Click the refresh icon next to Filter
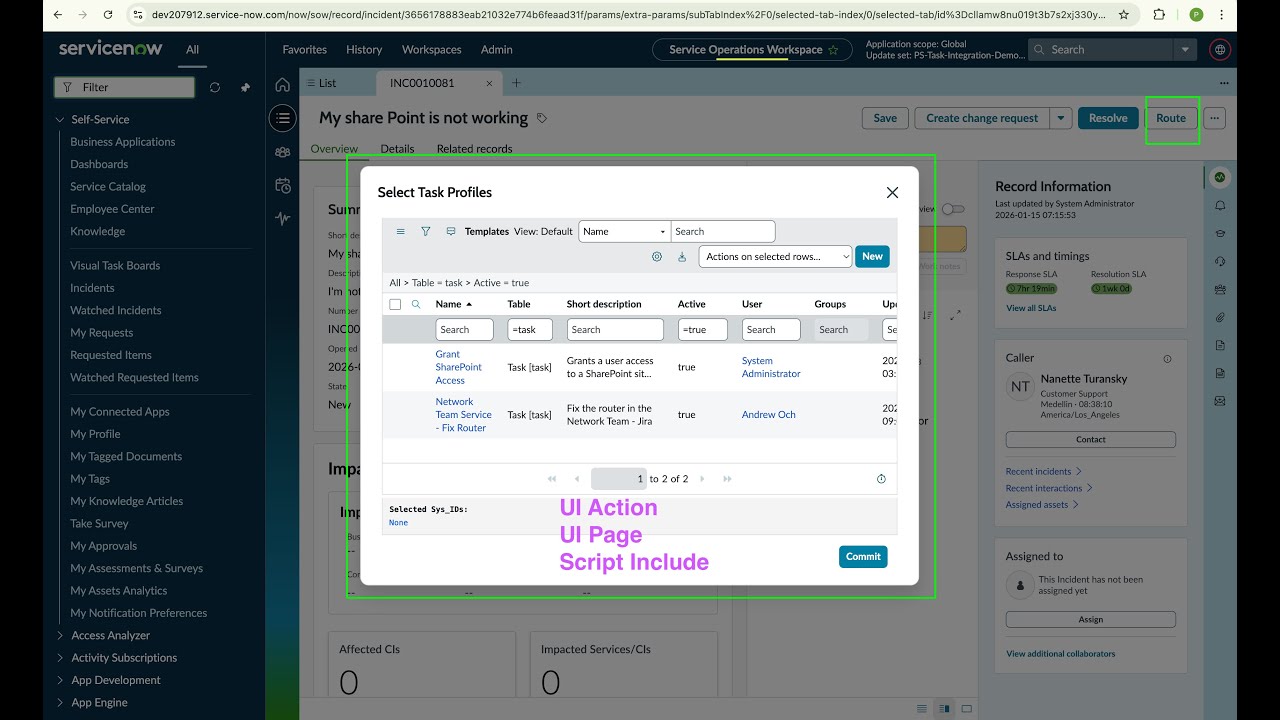The width and height of the screenshot is (1280, 720). click(214, 87)
